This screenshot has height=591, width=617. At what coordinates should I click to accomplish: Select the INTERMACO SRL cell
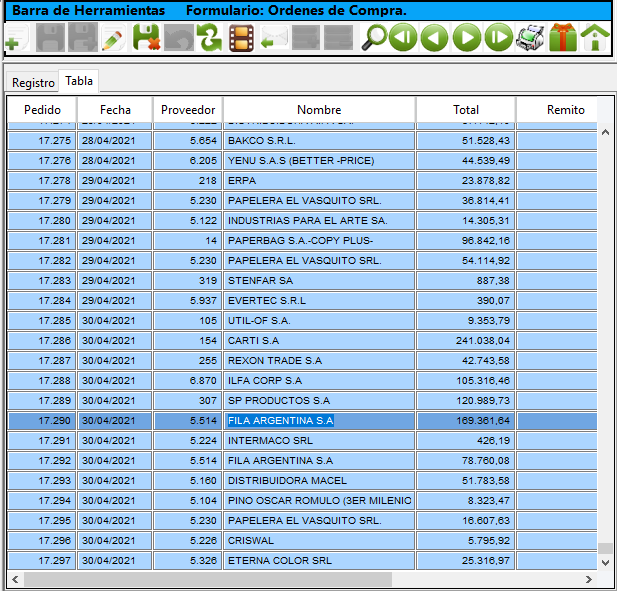pos(319,440)
